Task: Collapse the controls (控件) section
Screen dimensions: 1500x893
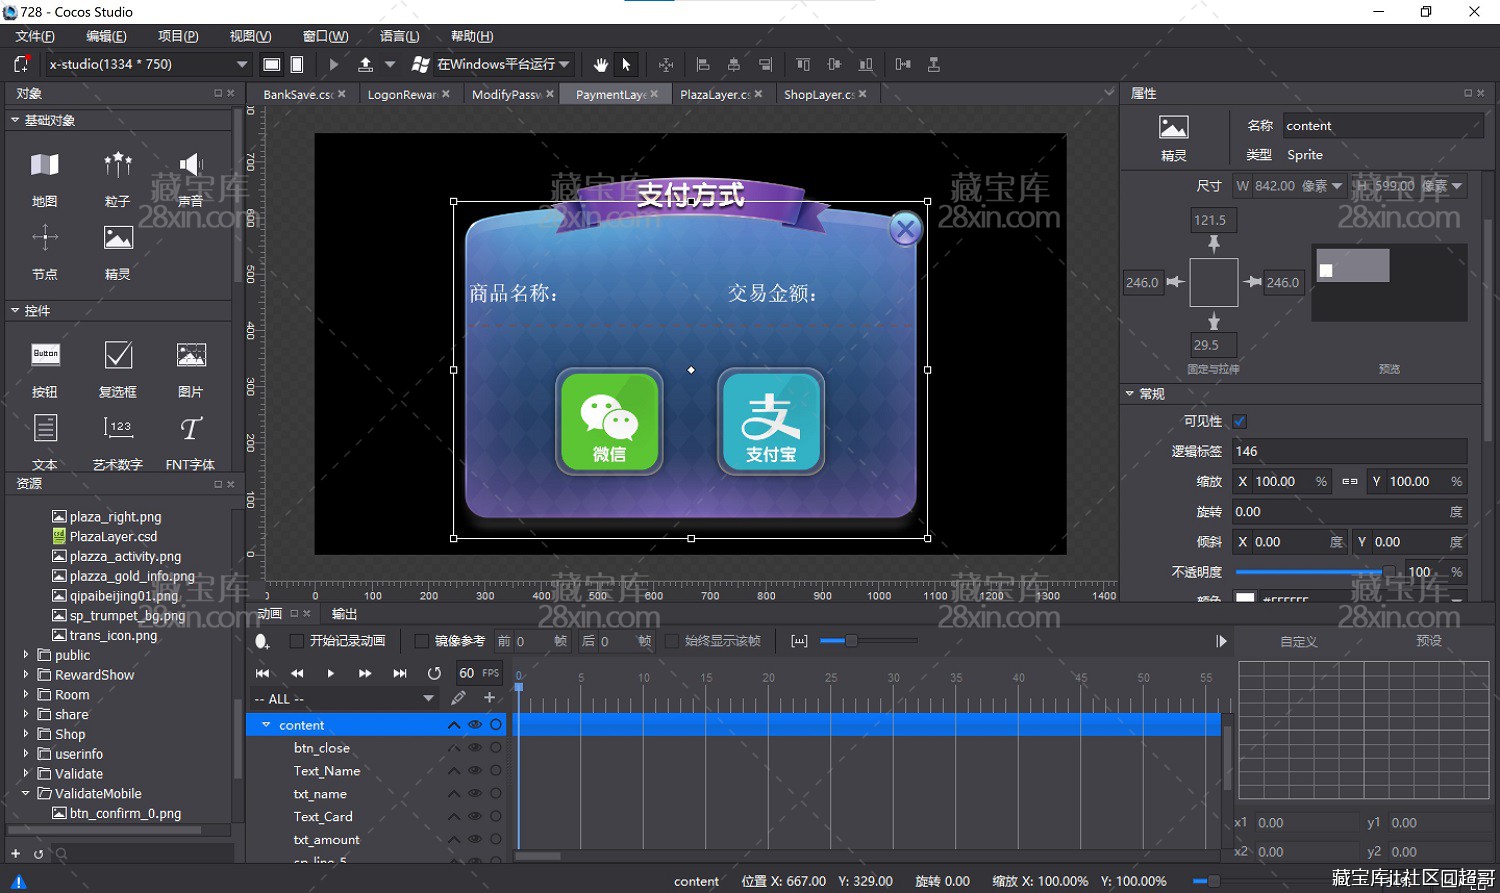Action: click(x=15, y=311)
